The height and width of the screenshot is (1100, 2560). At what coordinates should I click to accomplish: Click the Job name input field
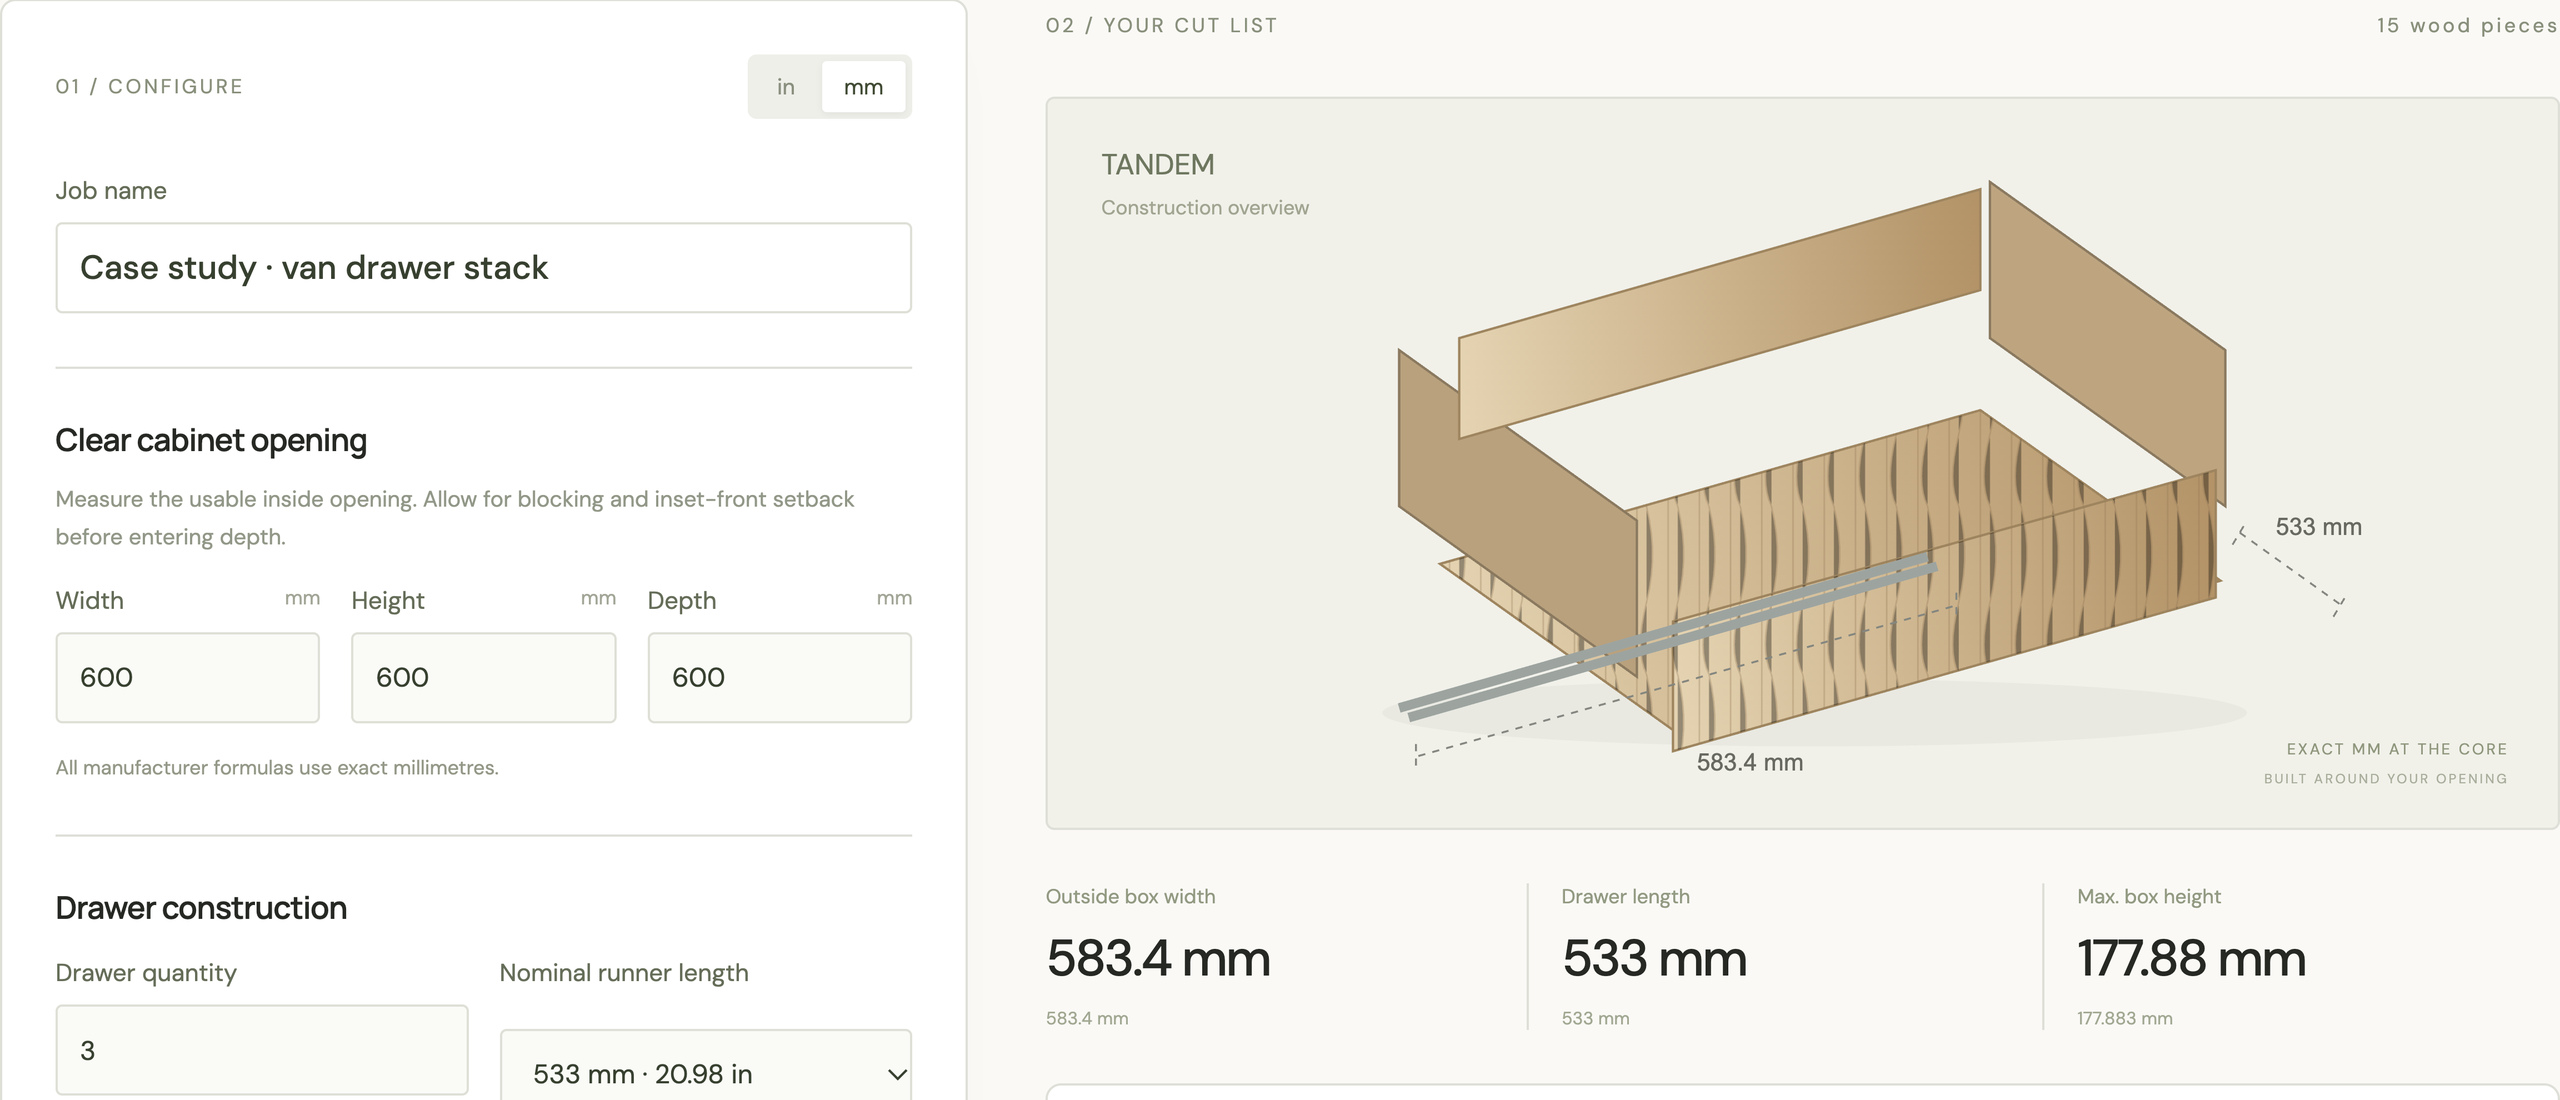coord(484,268)
